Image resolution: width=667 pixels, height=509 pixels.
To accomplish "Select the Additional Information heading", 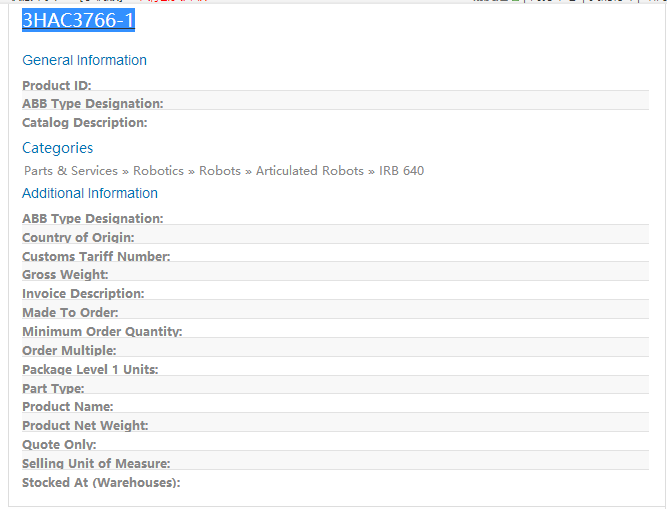I will point(90,193).
